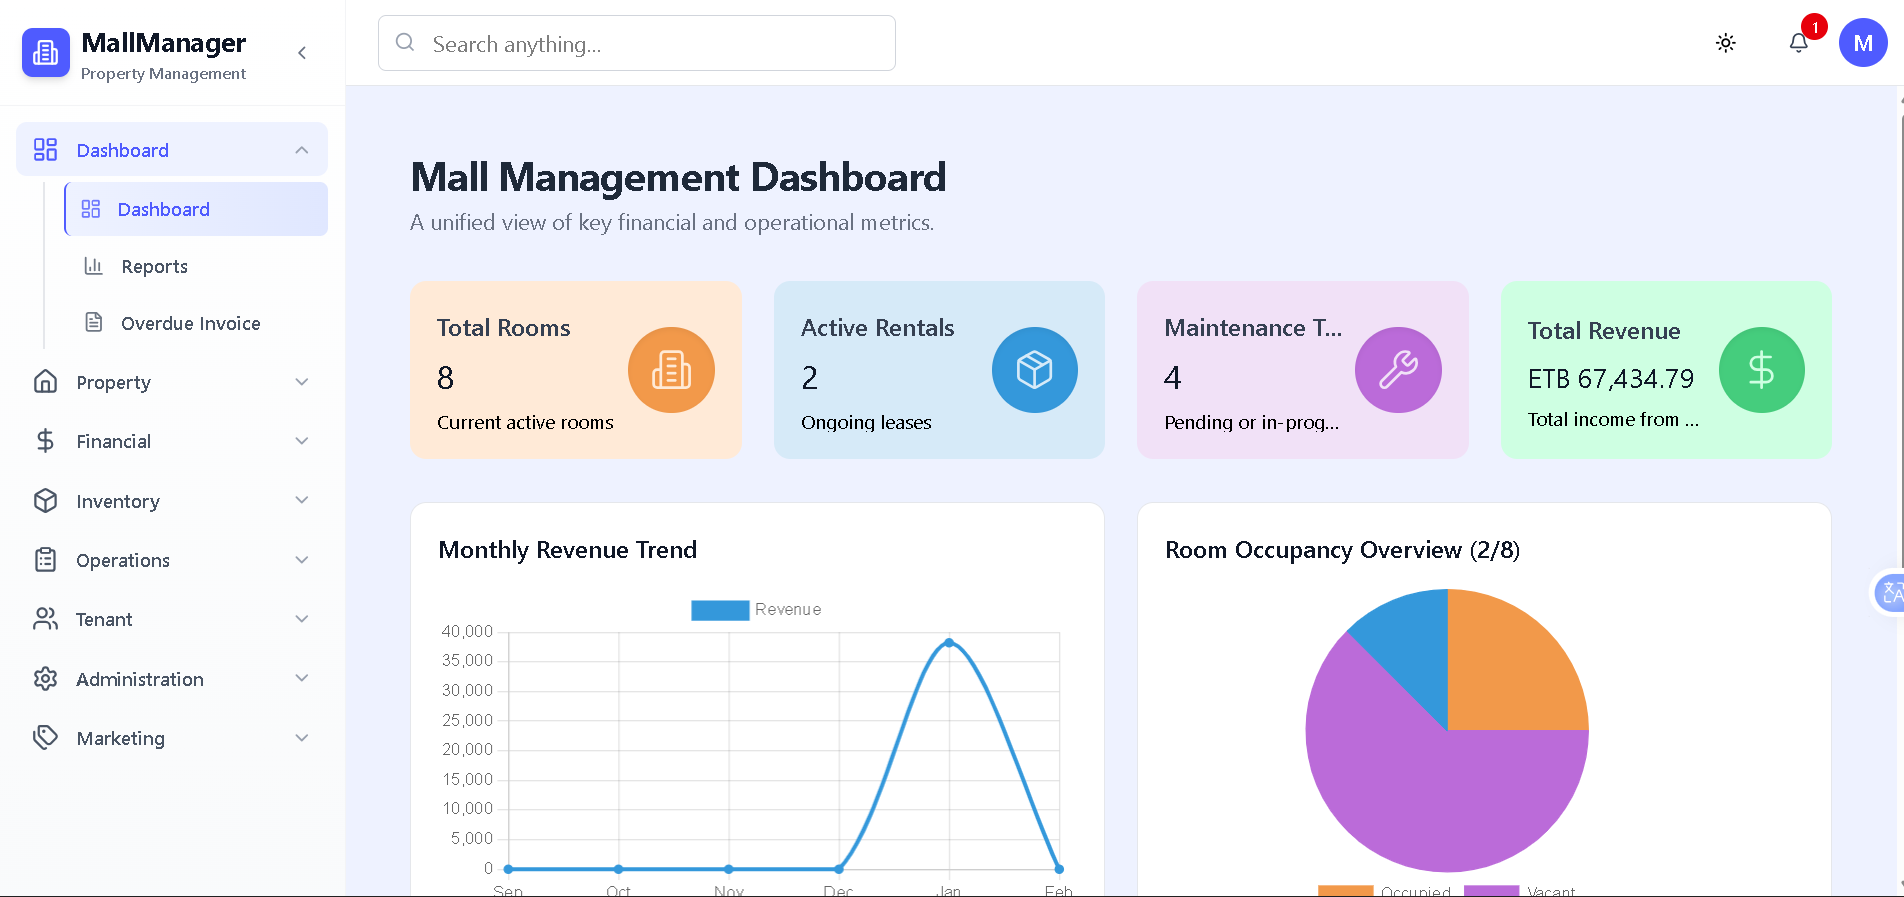Select the highlighted Dashboard sub-item
Viewport: 1904px width, 897px height.
tap(196, 209)
